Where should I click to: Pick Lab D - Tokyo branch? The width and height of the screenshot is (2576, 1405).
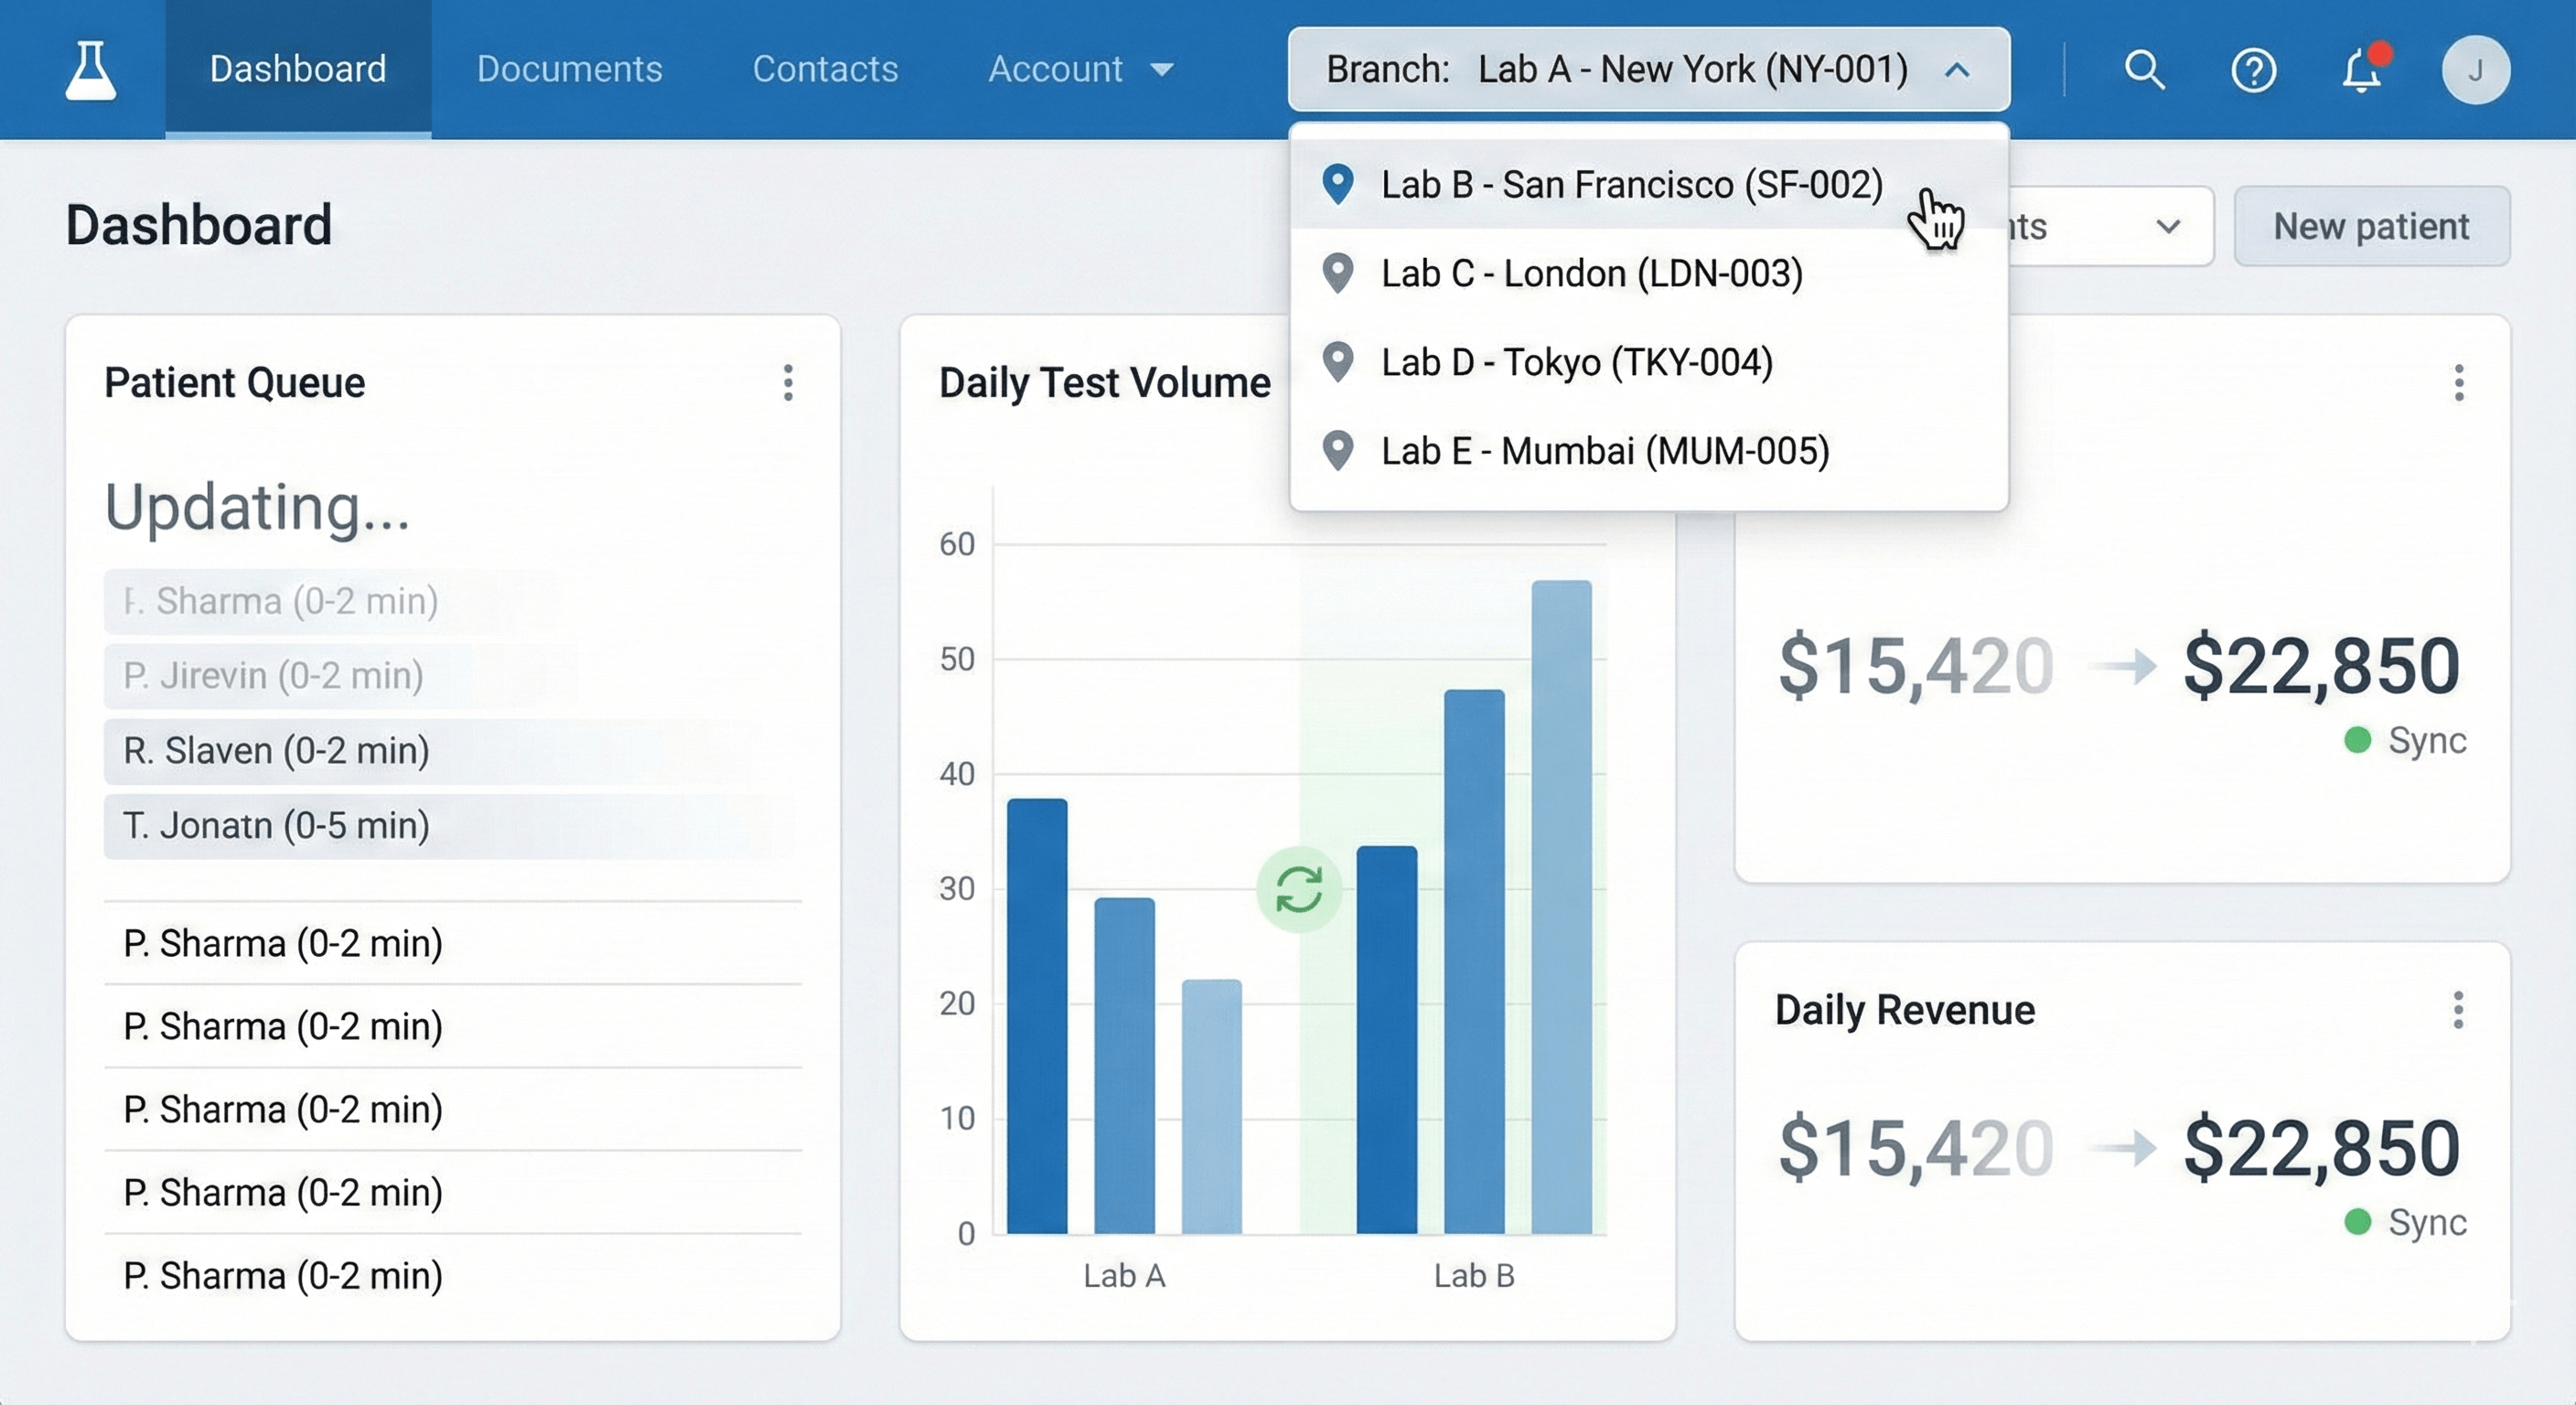pyautogui.click(x=1576, y=362)
